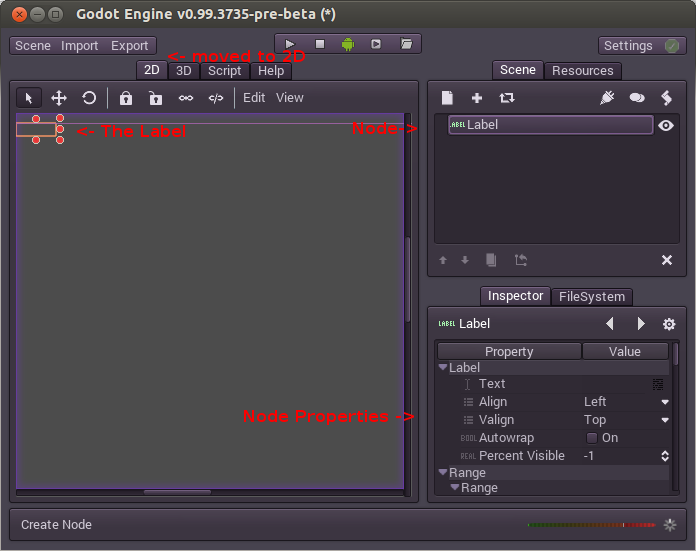The height and width of the screenshot is (551, 696).
Task: Switch to the Script tab
Action: 224,71
